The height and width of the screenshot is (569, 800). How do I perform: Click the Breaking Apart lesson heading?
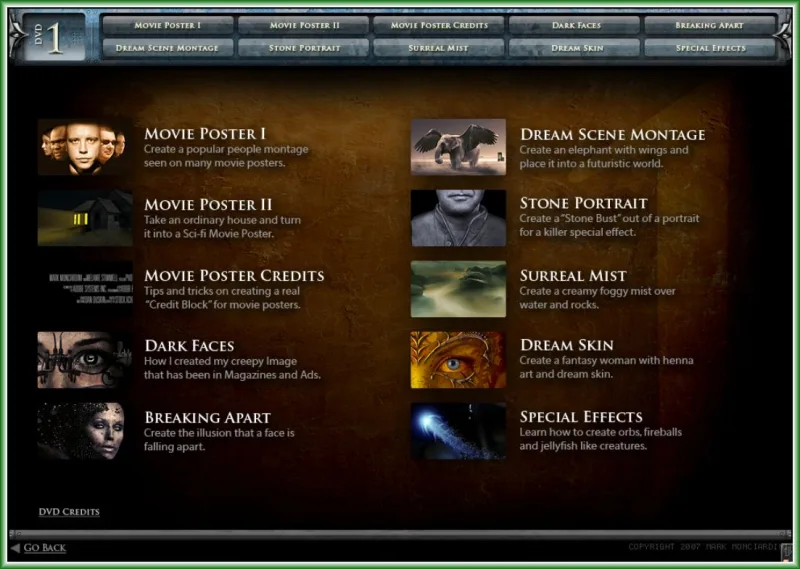point(208,417)
